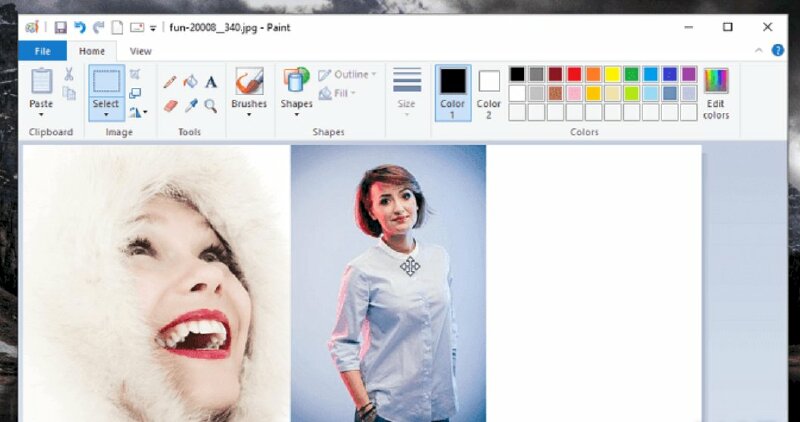Select the Pencil tool

170,82
